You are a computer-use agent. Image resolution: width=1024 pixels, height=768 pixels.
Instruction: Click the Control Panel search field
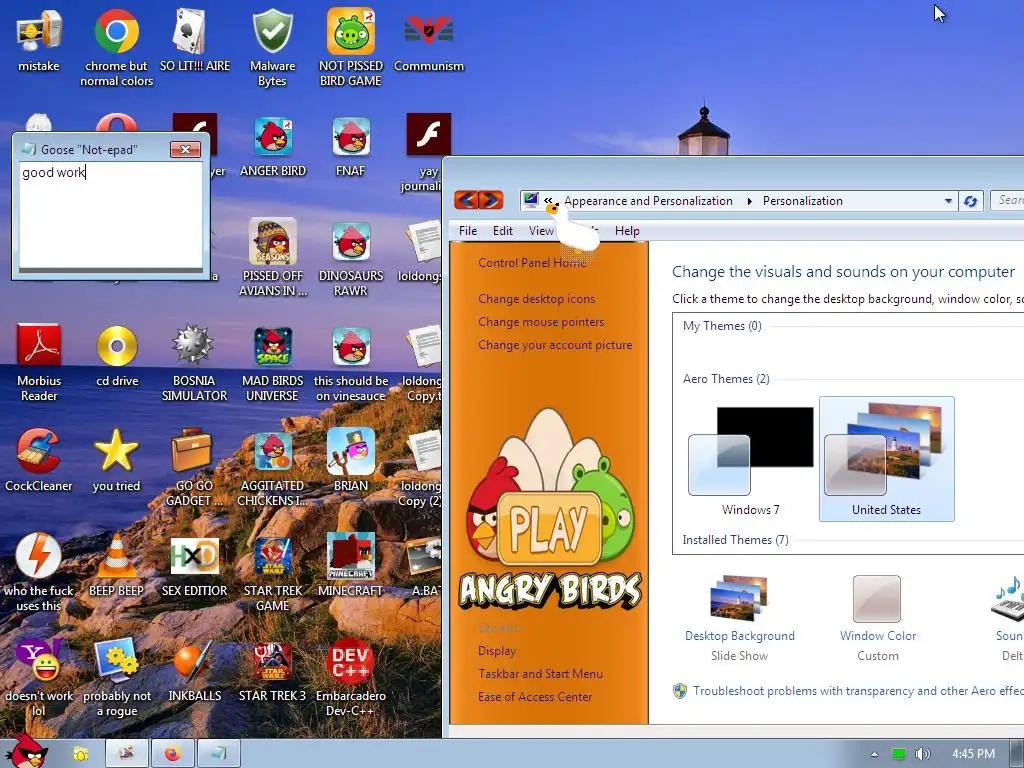pyautogui.click(x=1008, y=200)
